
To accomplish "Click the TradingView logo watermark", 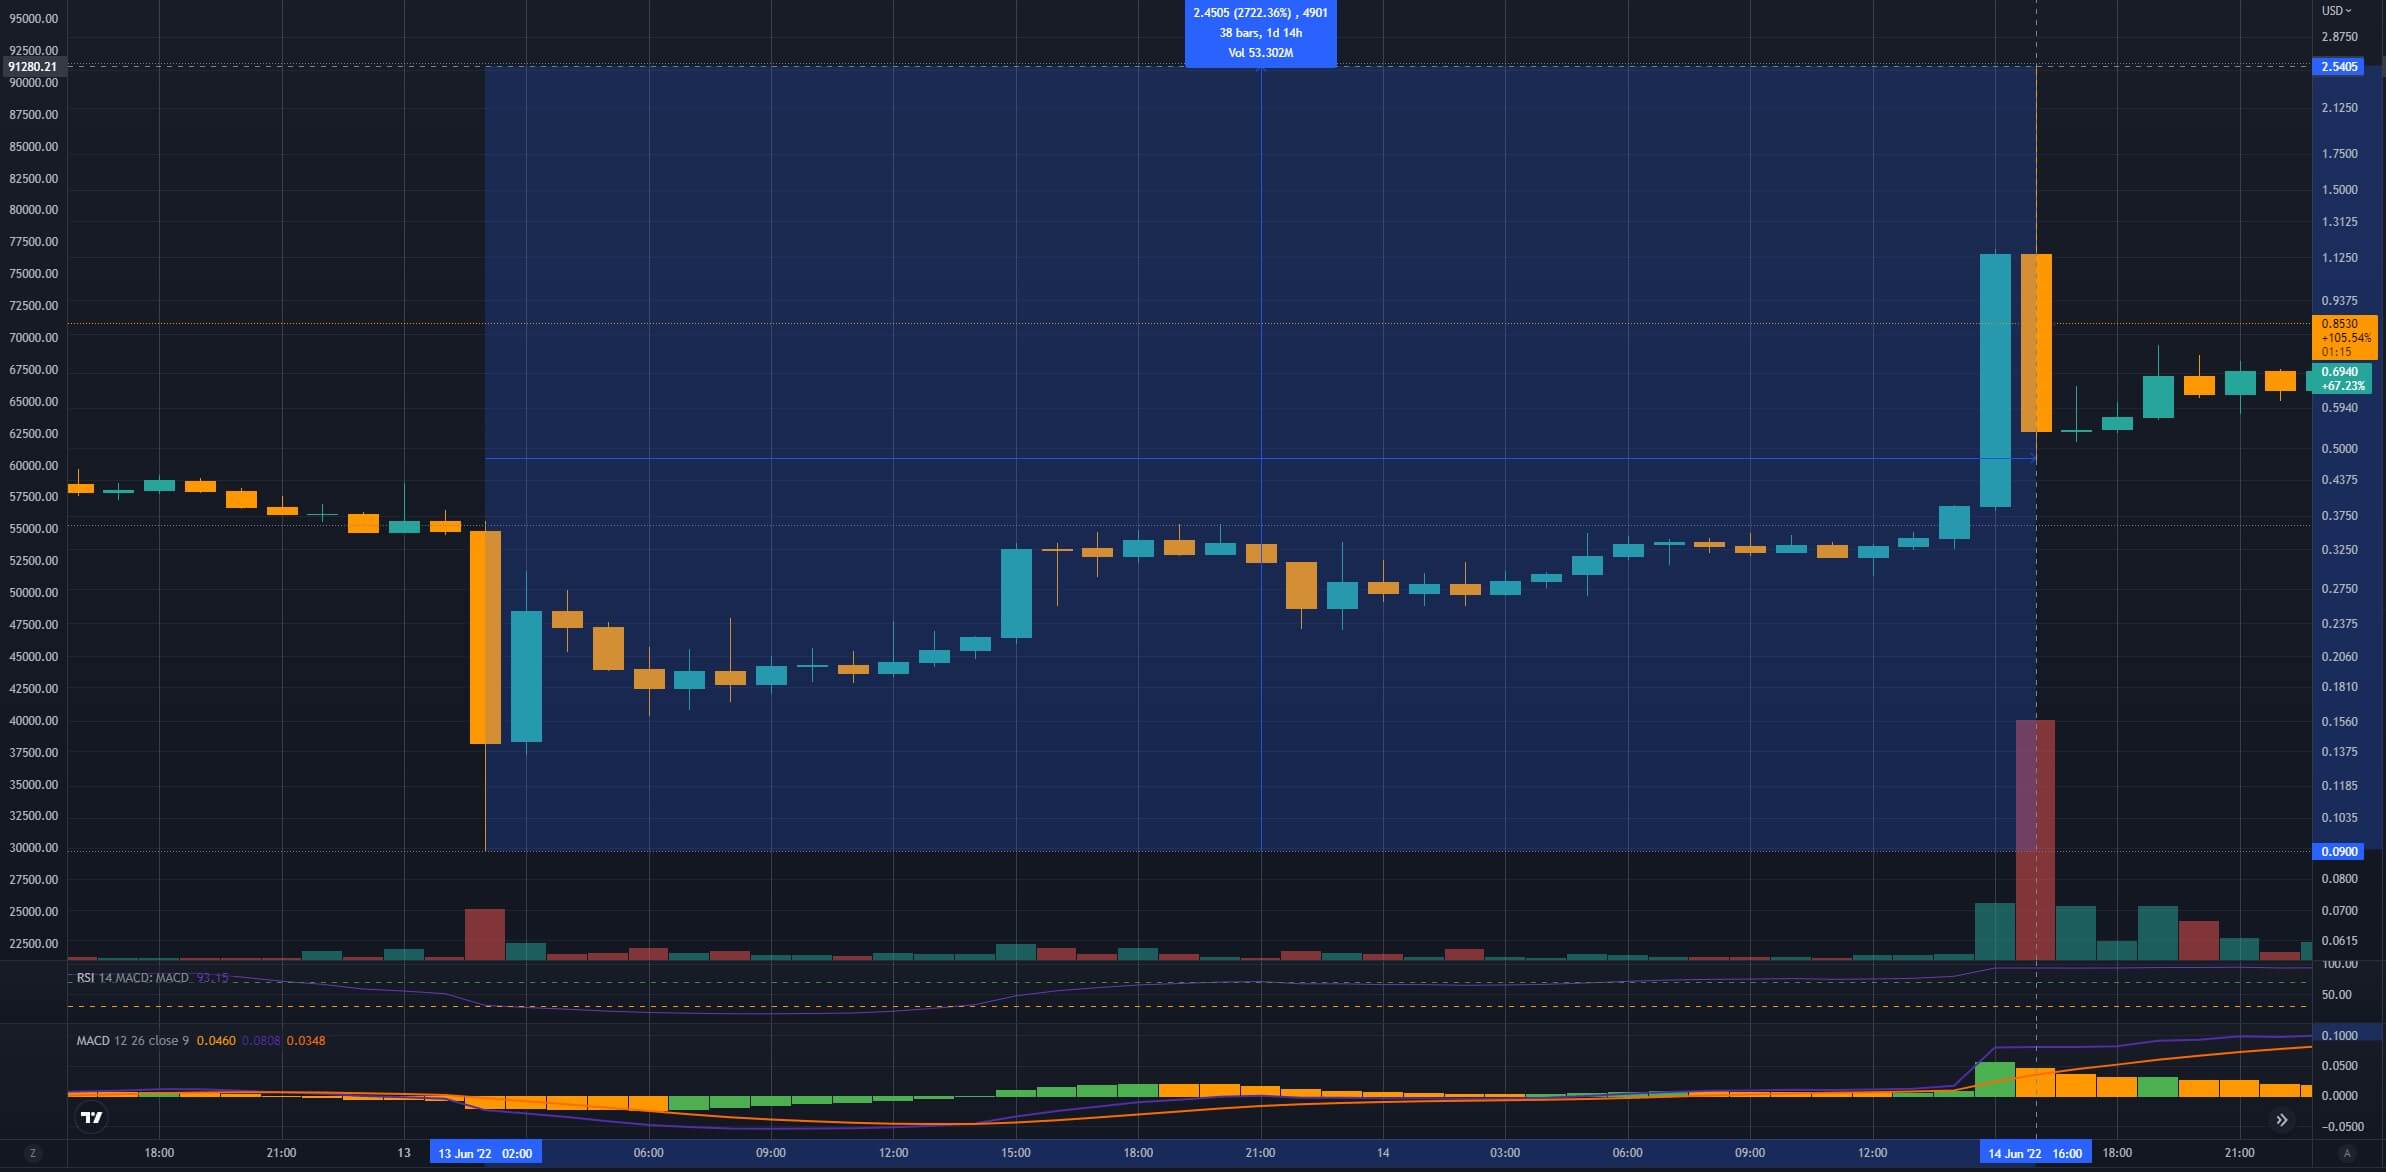I will point(90,1118).
